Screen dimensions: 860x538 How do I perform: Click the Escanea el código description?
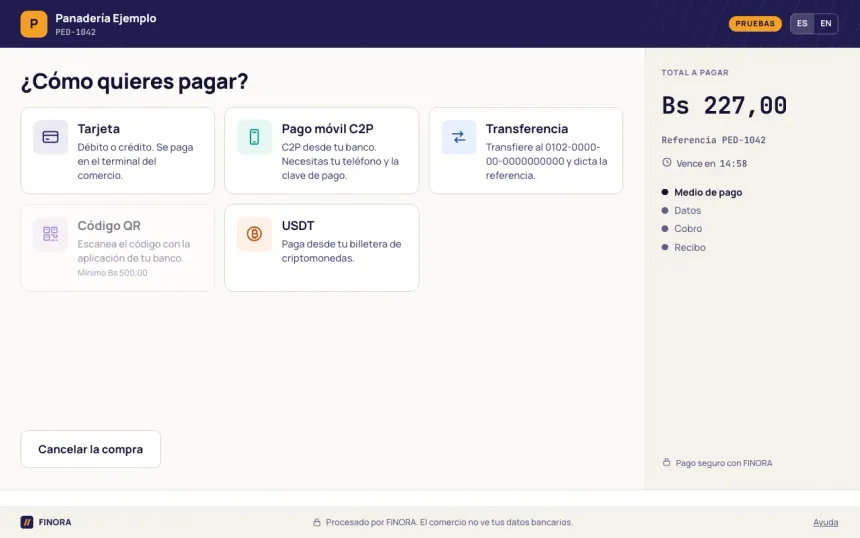[x=134, y=251]
